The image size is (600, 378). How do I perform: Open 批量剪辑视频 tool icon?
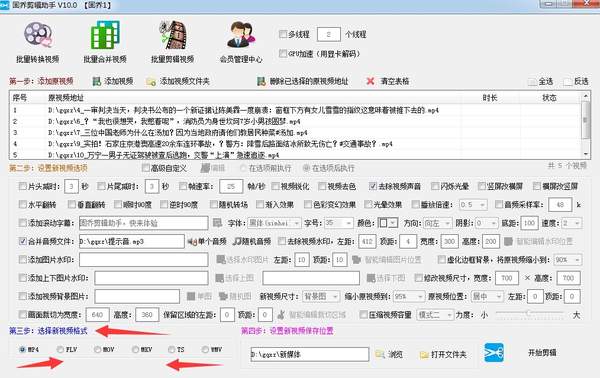(173, 36)
